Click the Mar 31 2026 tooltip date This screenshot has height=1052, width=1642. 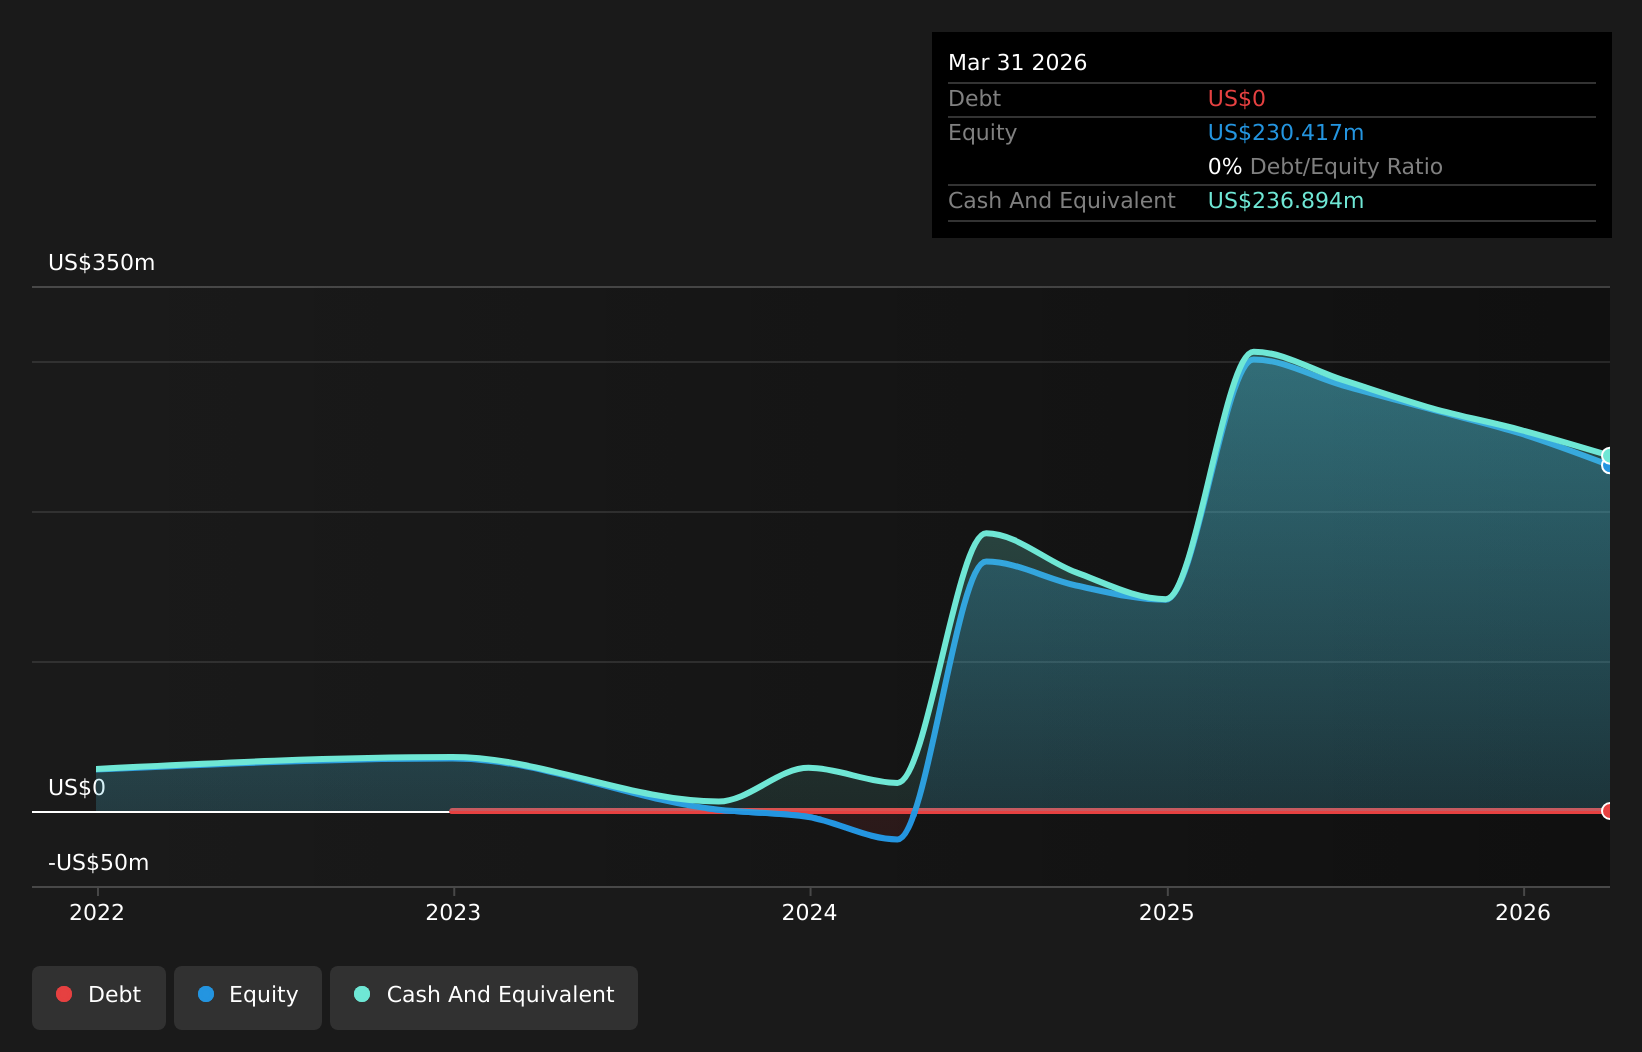[x=1017, y=63]
